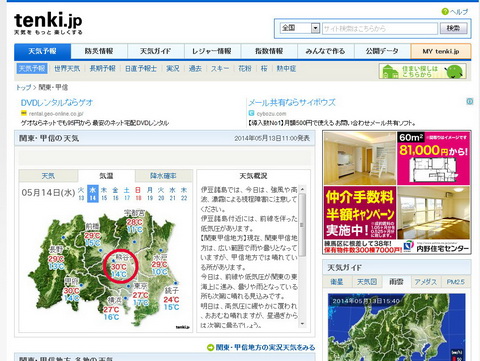Open the 天気予報 main navigation tab
Screen dimensions: 480x361
pos(42,51)
